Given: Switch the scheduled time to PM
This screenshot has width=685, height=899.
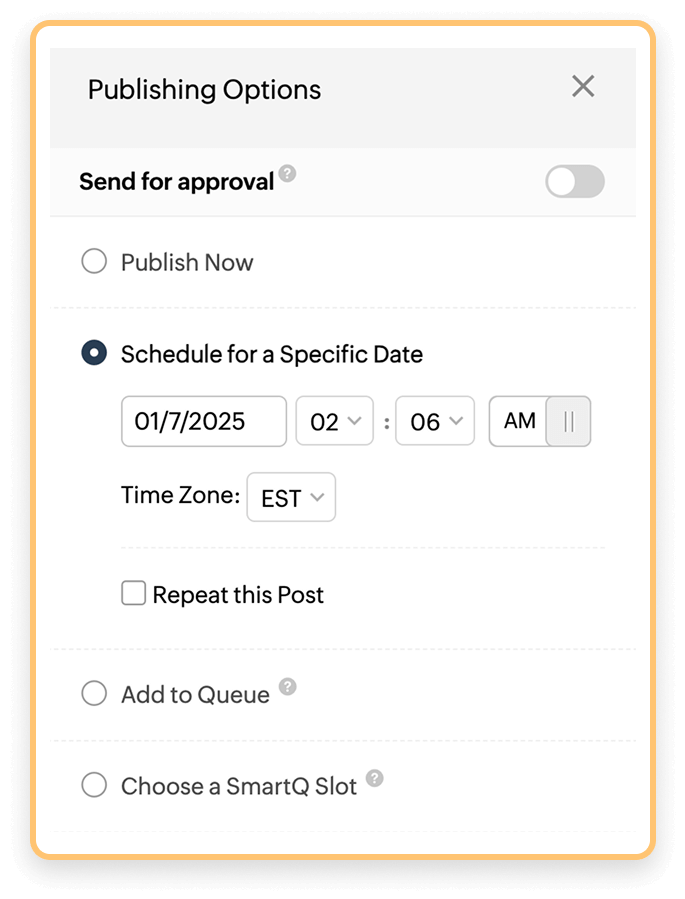Looking at the screenshot, I should [567, 421].
